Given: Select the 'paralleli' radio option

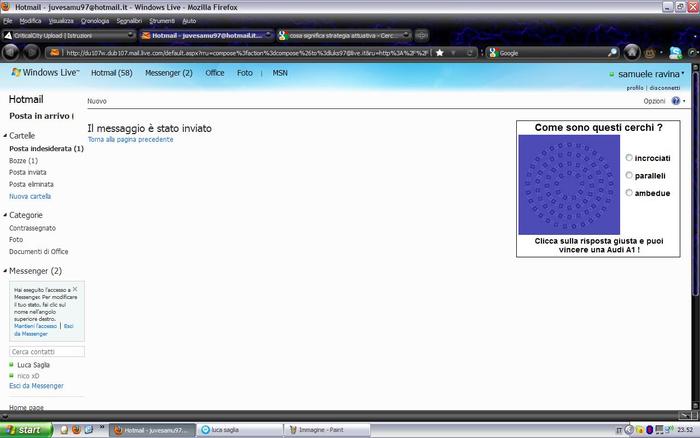Looking at the screenshot, I should pyautogui.click(x=629, y=175).
